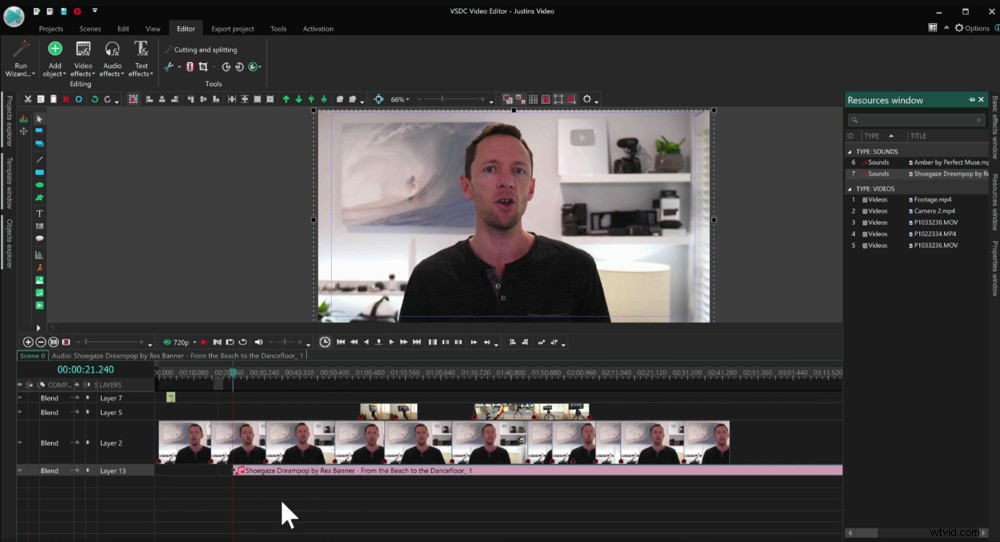Screen dimensions: 1000x542
Task: Open the Video effects menu
Action: (83, 59)
